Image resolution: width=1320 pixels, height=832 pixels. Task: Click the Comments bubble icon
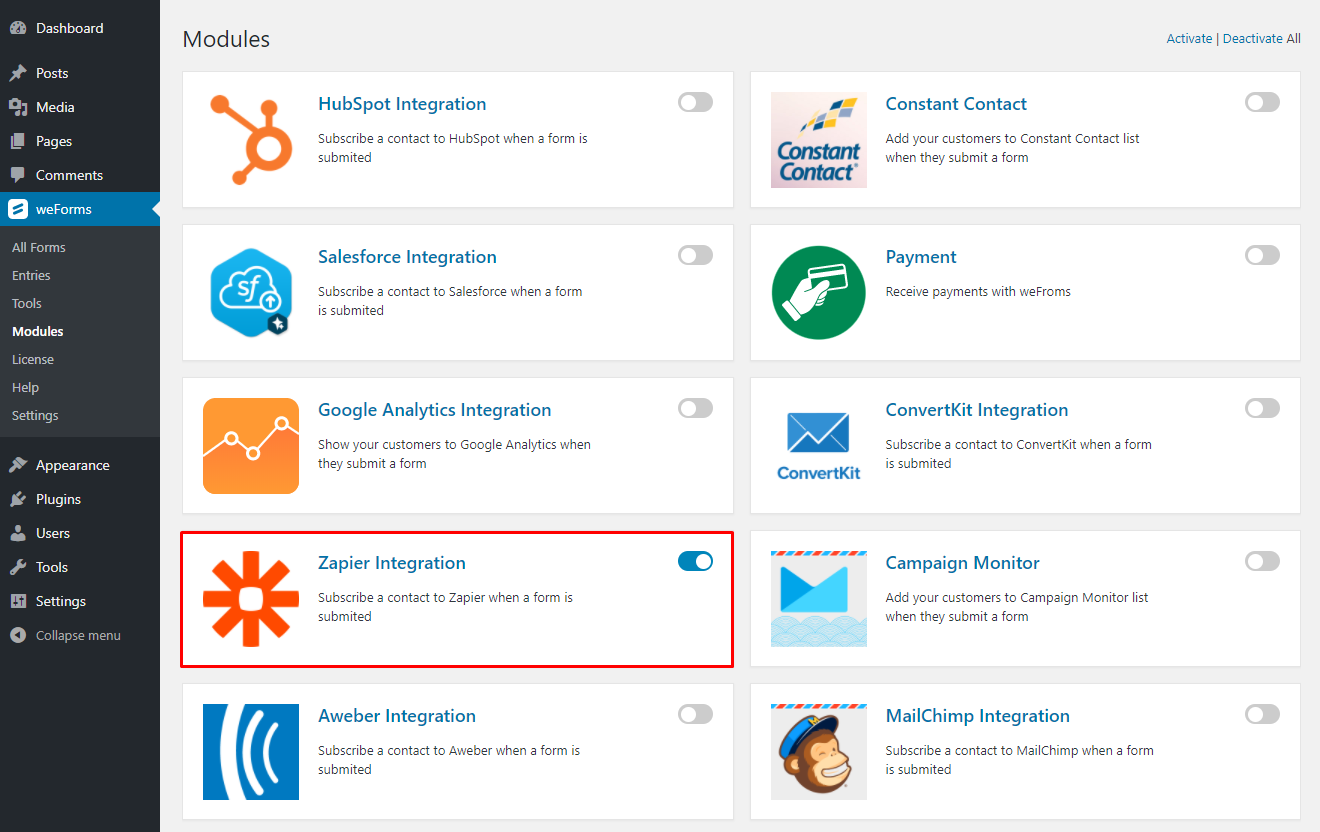coord(18,175)
